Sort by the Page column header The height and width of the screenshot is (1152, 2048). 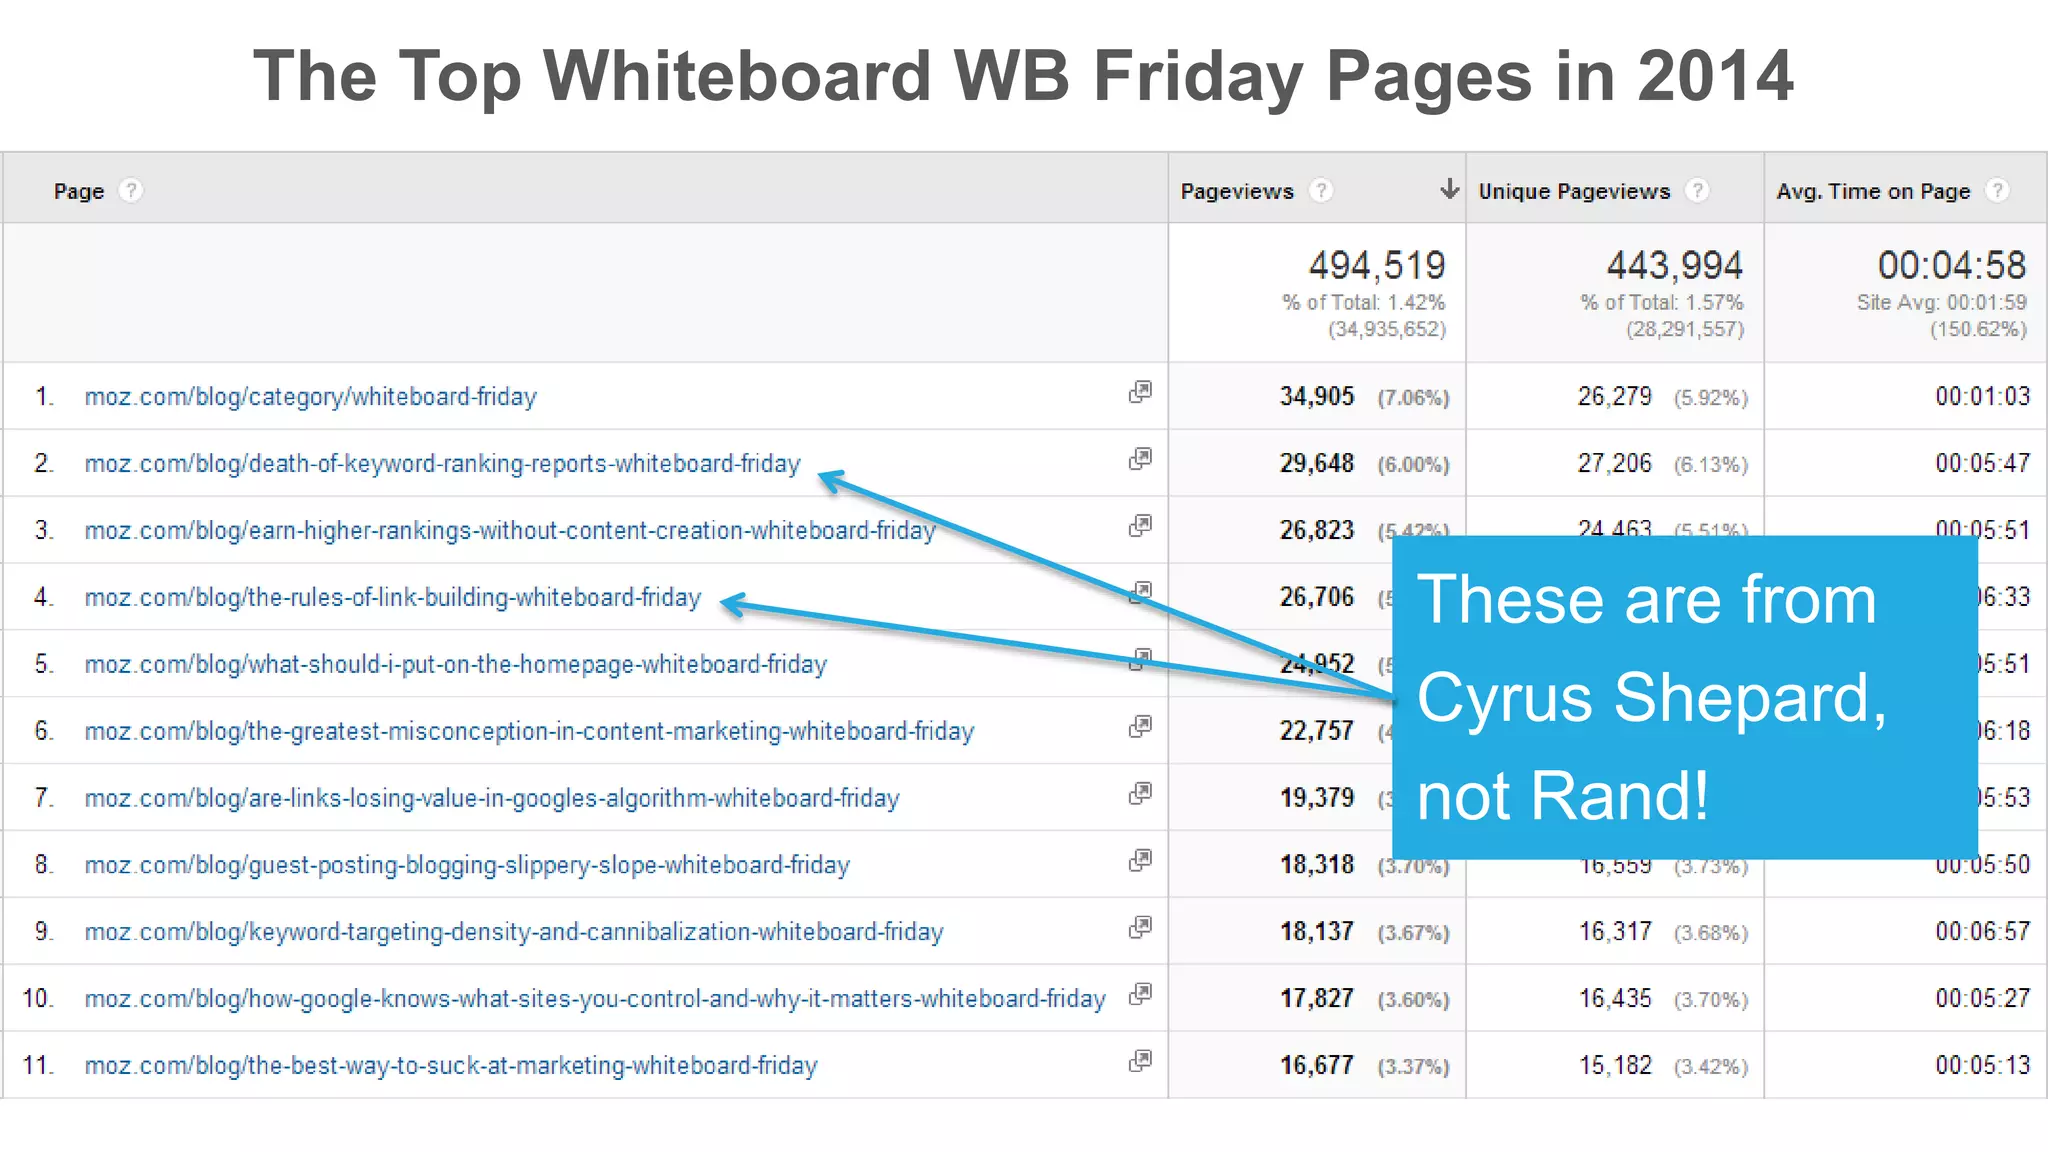[79, 191]
